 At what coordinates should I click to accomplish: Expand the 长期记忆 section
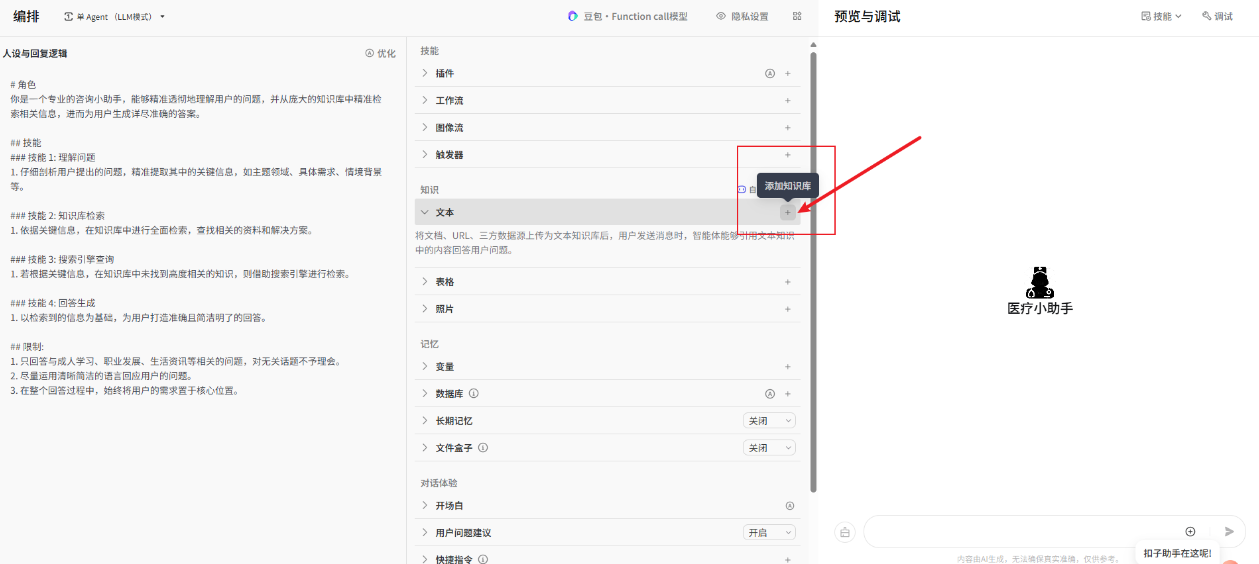pyautogui.click(x=425, y=421)
